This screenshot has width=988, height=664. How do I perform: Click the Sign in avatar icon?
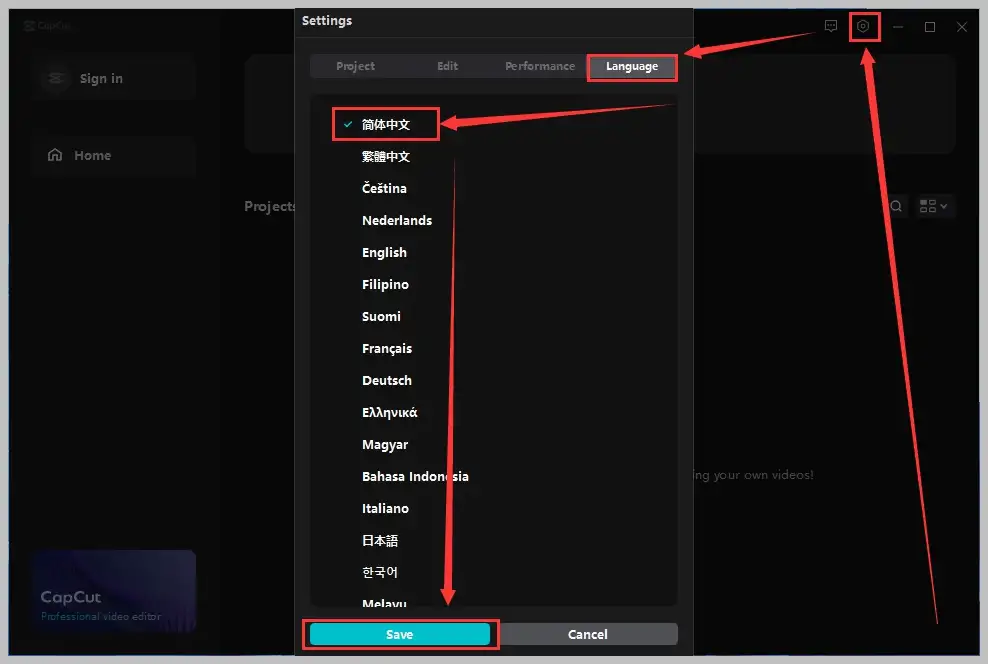(55, 78)
